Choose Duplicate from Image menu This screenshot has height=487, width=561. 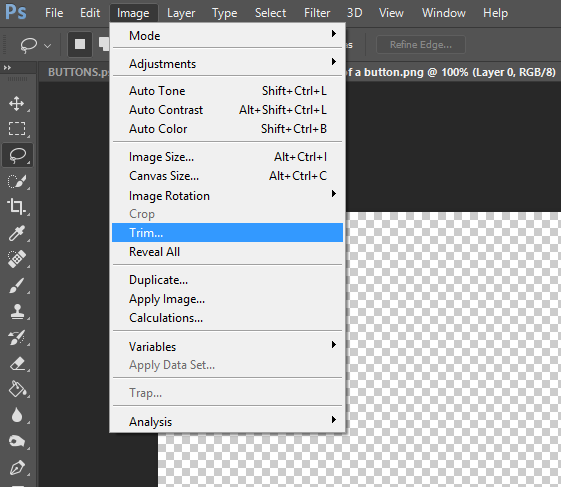coord(228,279)
